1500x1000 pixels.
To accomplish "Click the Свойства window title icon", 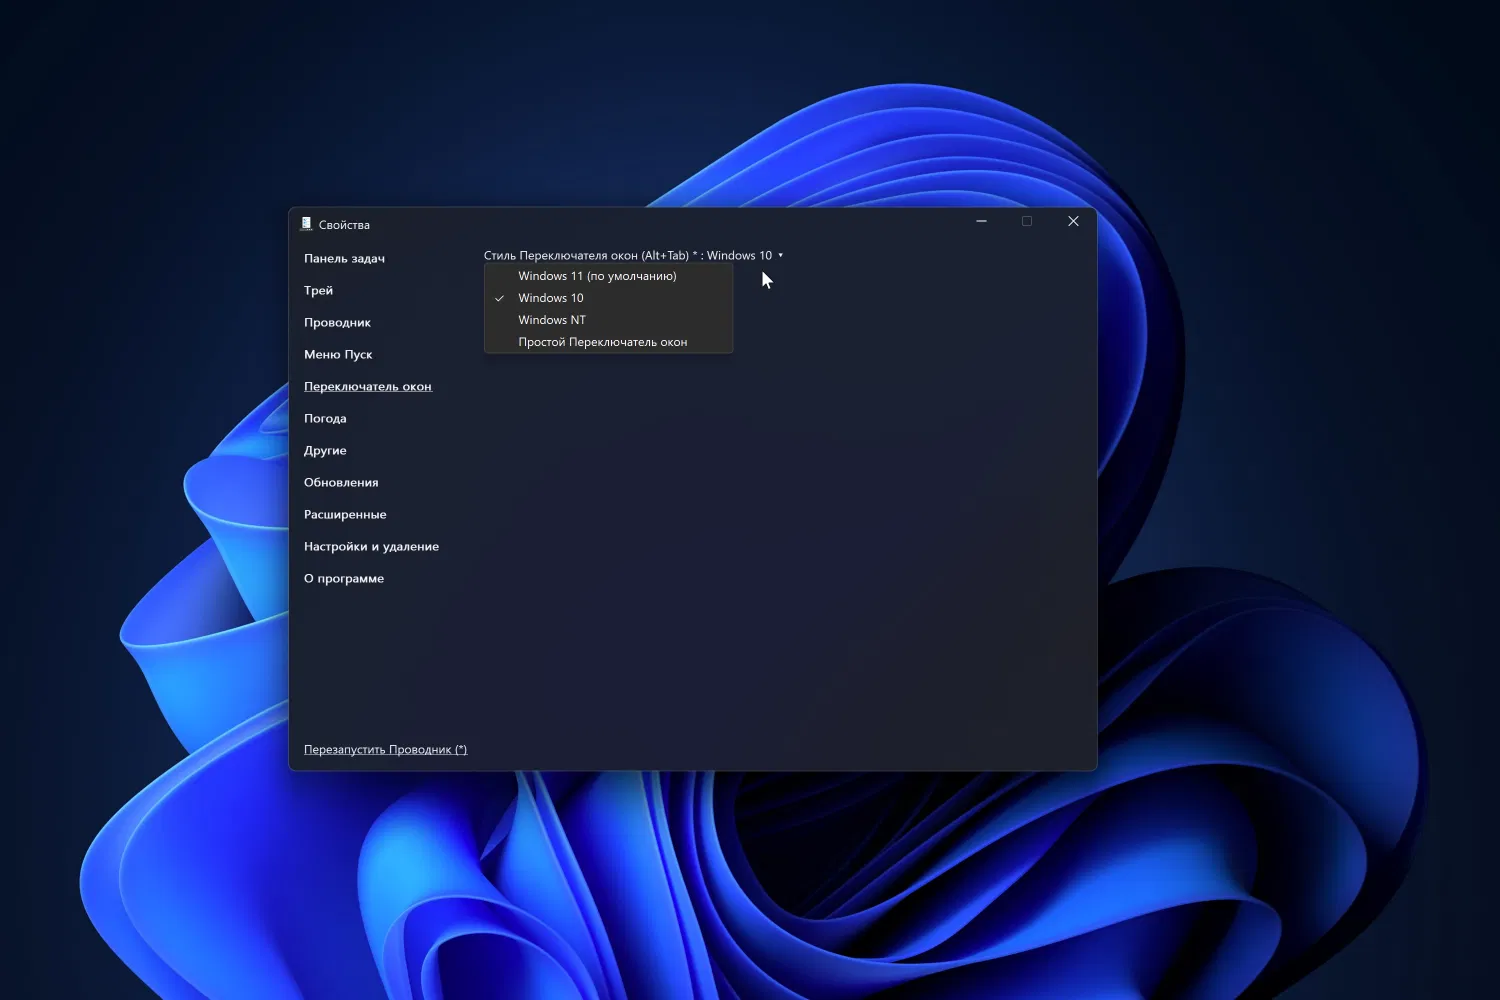I will point(306,224).
